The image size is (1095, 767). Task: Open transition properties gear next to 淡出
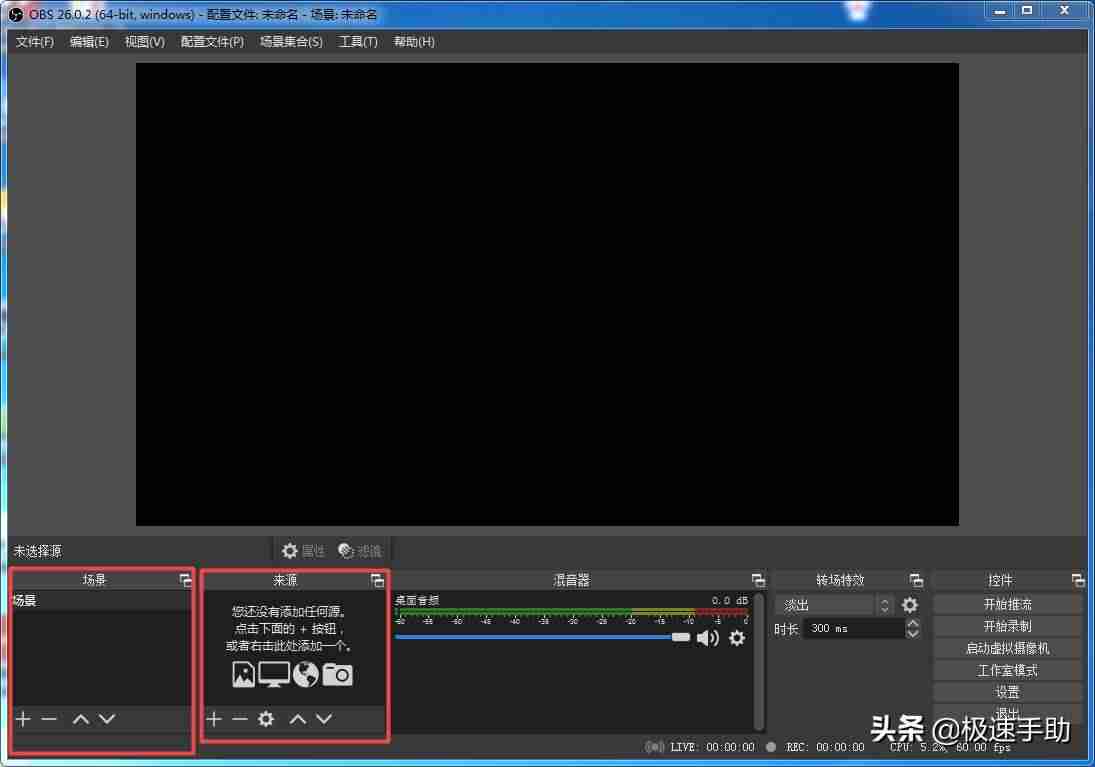tap(910, 605)
